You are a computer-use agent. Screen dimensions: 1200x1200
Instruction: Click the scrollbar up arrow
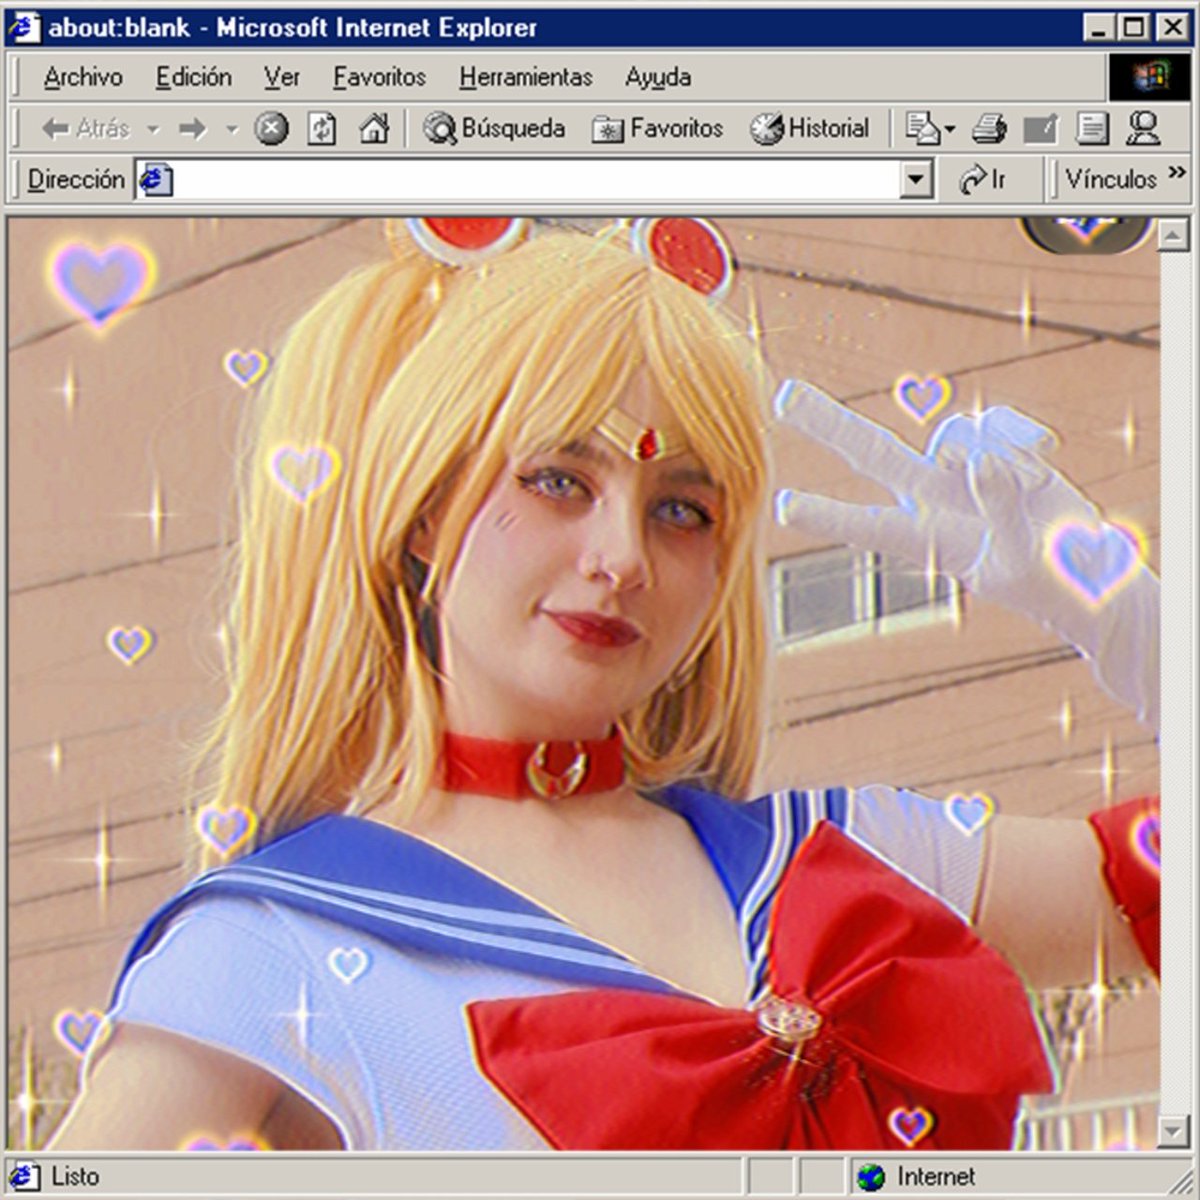(1174, 235)
